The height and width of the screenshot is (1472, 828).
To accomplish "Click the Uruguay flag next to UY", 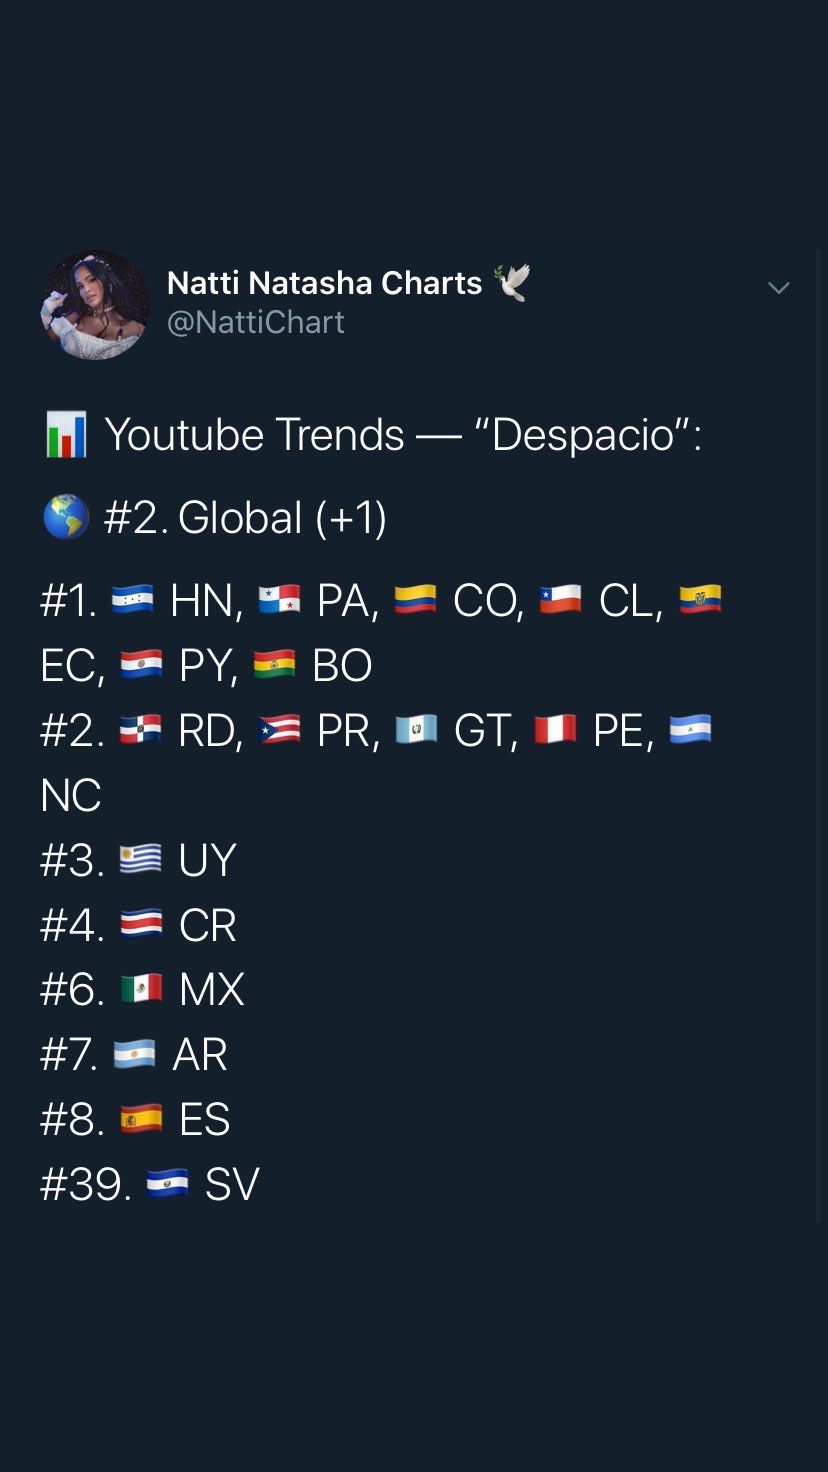I will pos(141,859).
